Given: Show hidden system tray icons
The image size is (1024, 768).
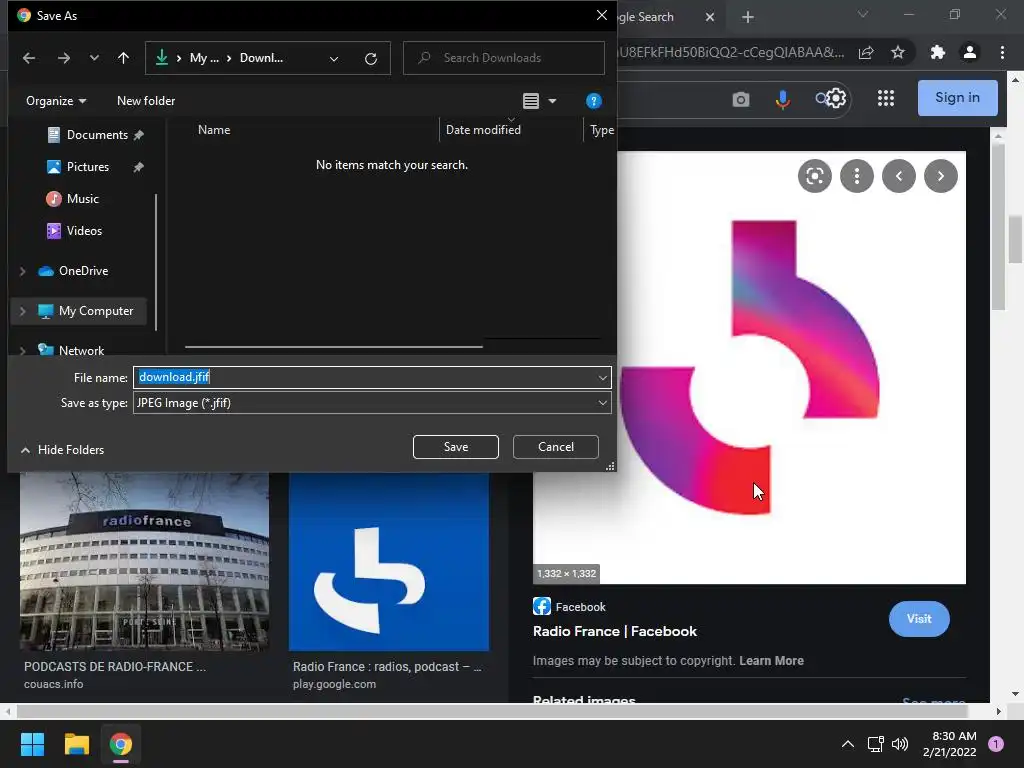Looking at the screenshot, I should pos(848,744).
